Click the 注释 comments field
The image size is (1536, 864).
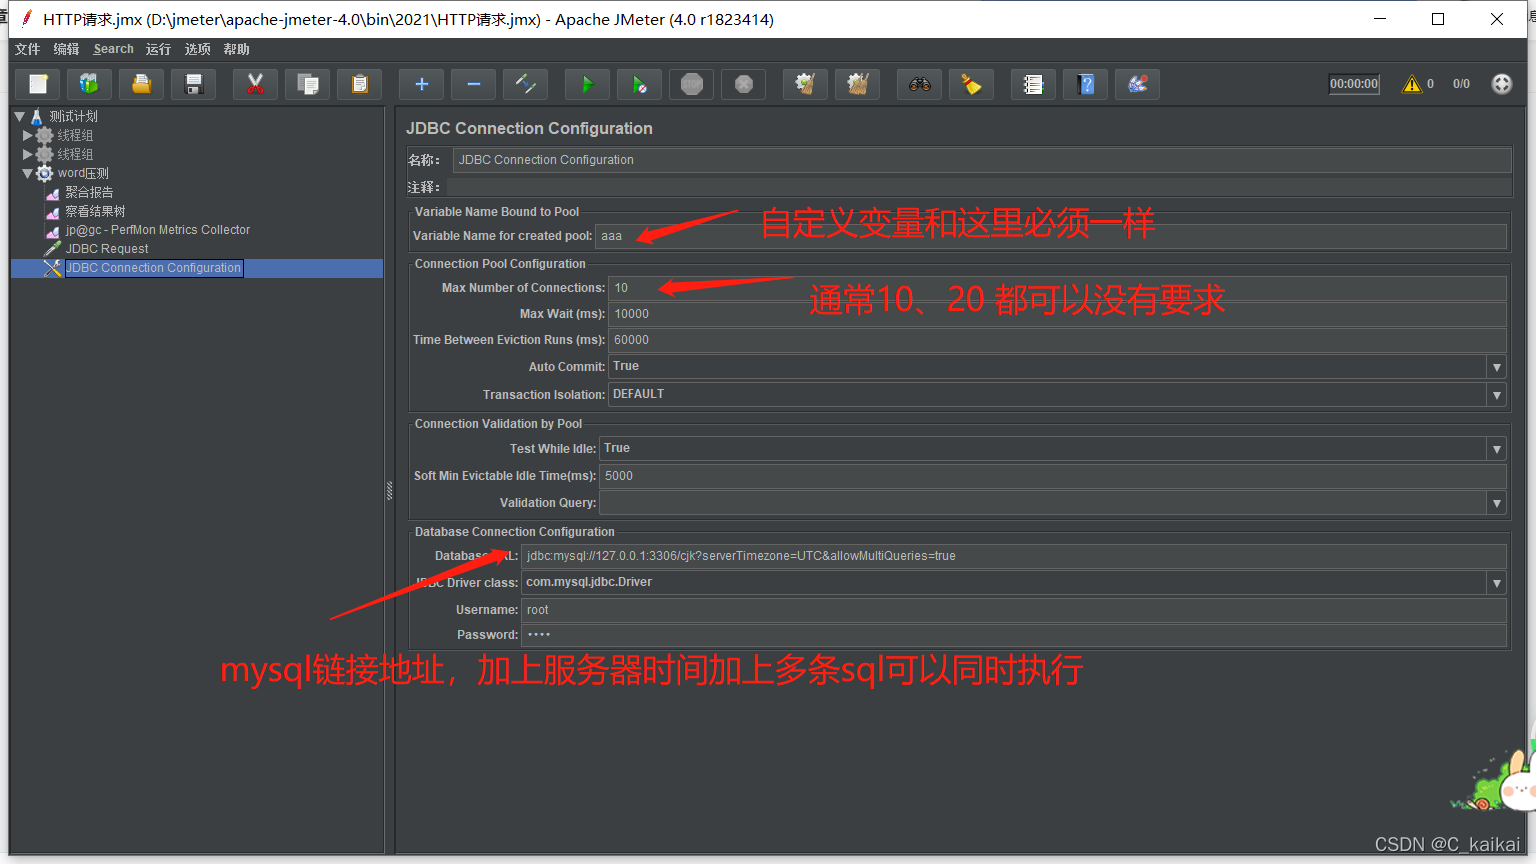click(979, 187)
